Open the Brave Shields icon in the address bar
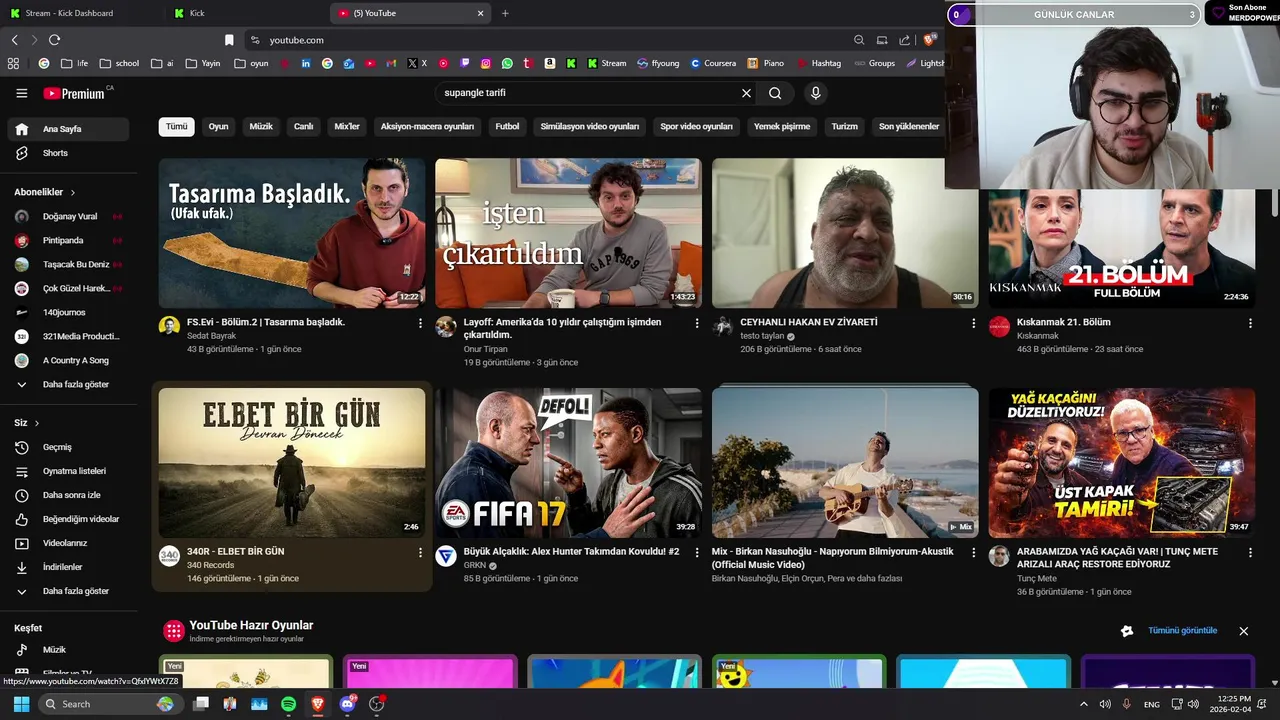Viewport: 1280px width, 720px height. click(929, 40)
